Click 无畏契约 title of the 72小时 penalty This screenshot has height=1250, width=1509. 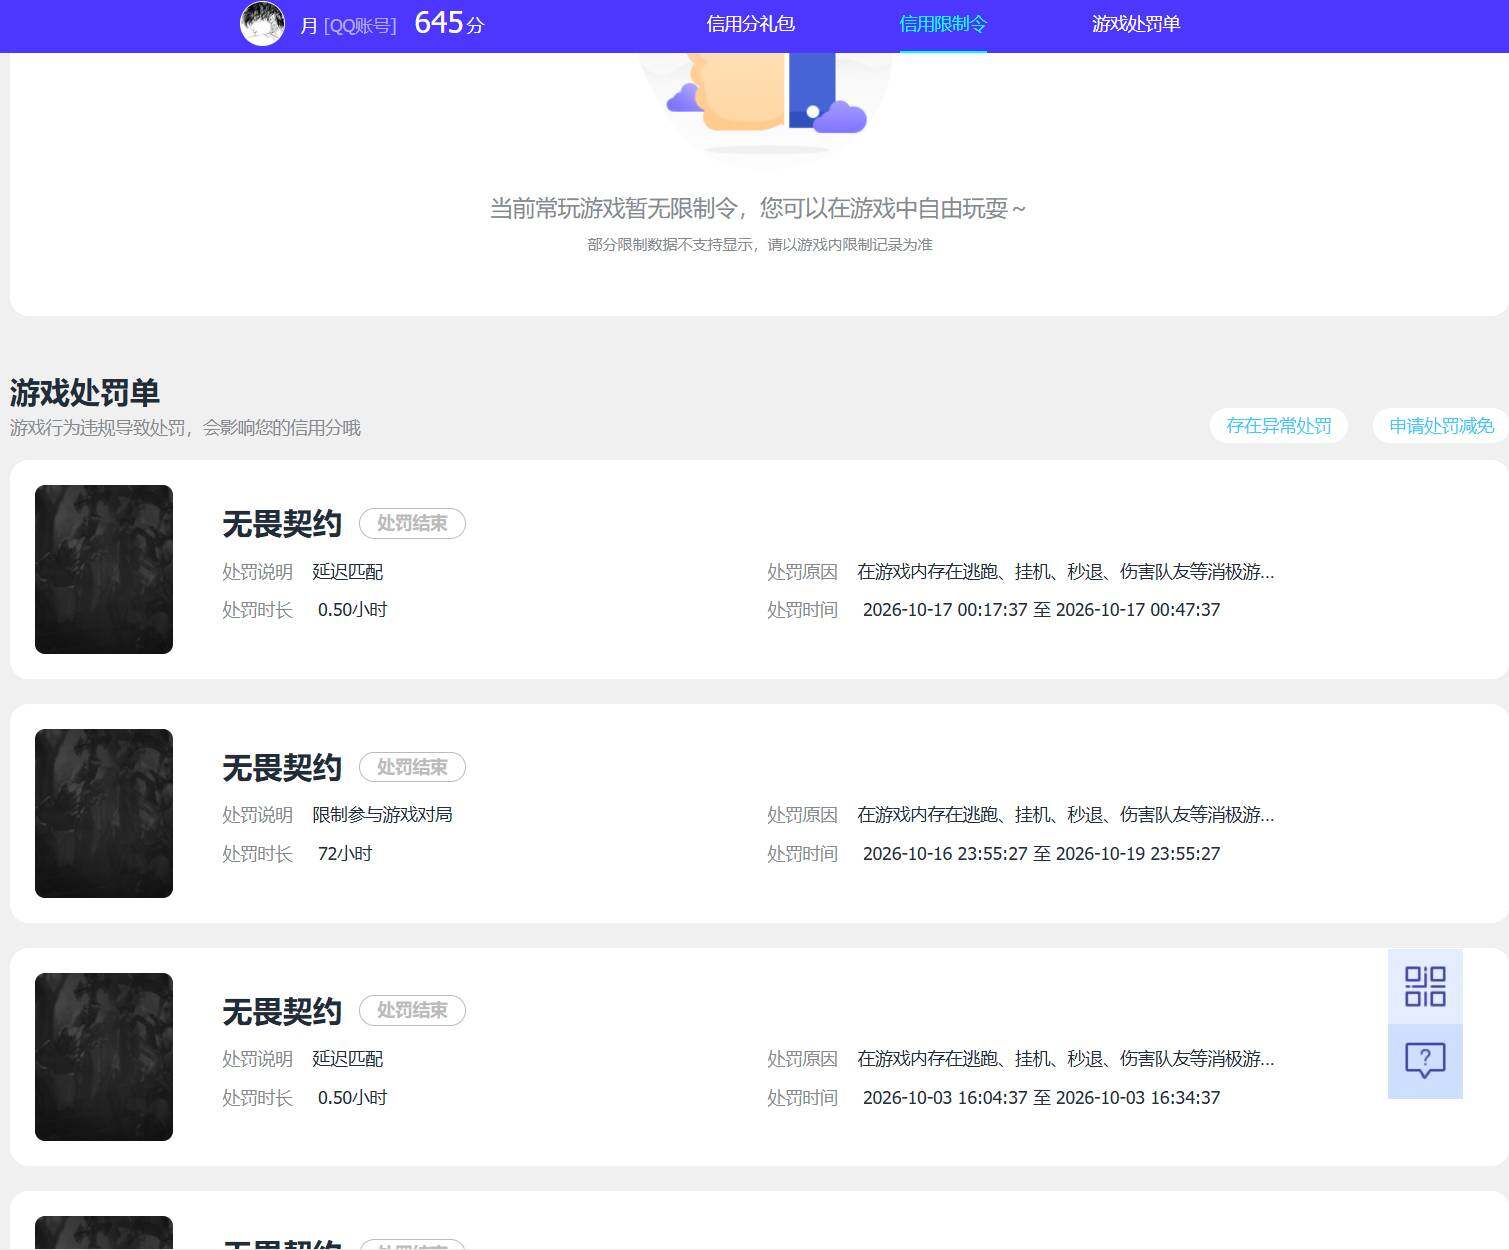(282, 768)
